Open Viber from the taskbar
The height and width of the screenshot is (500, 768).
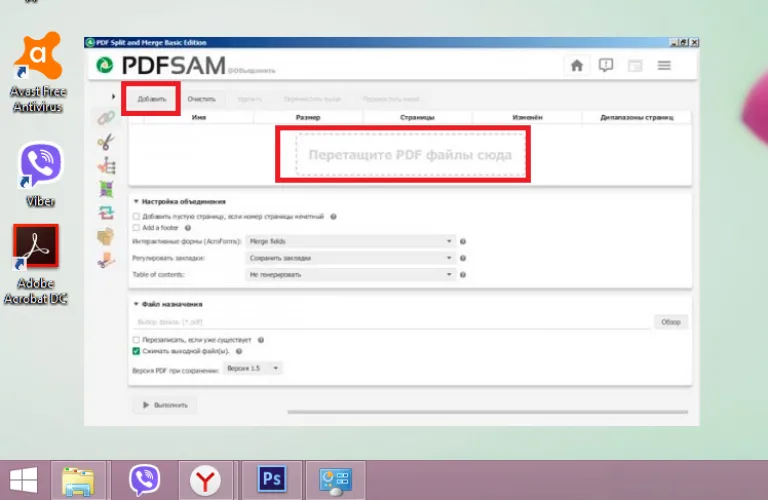[144, 480]
